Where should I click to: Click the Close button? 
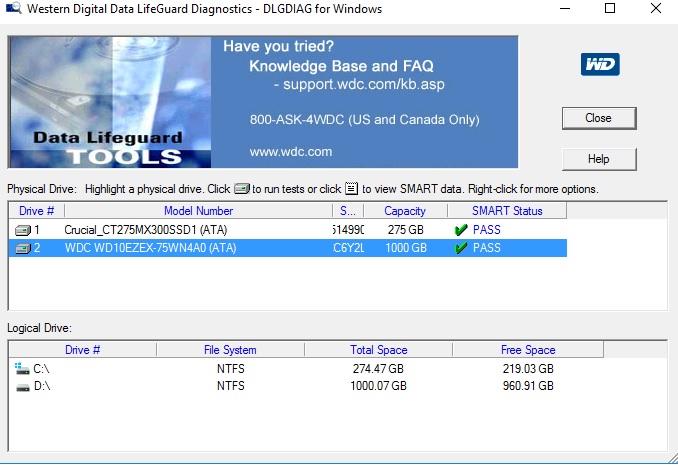pos(599,118)
